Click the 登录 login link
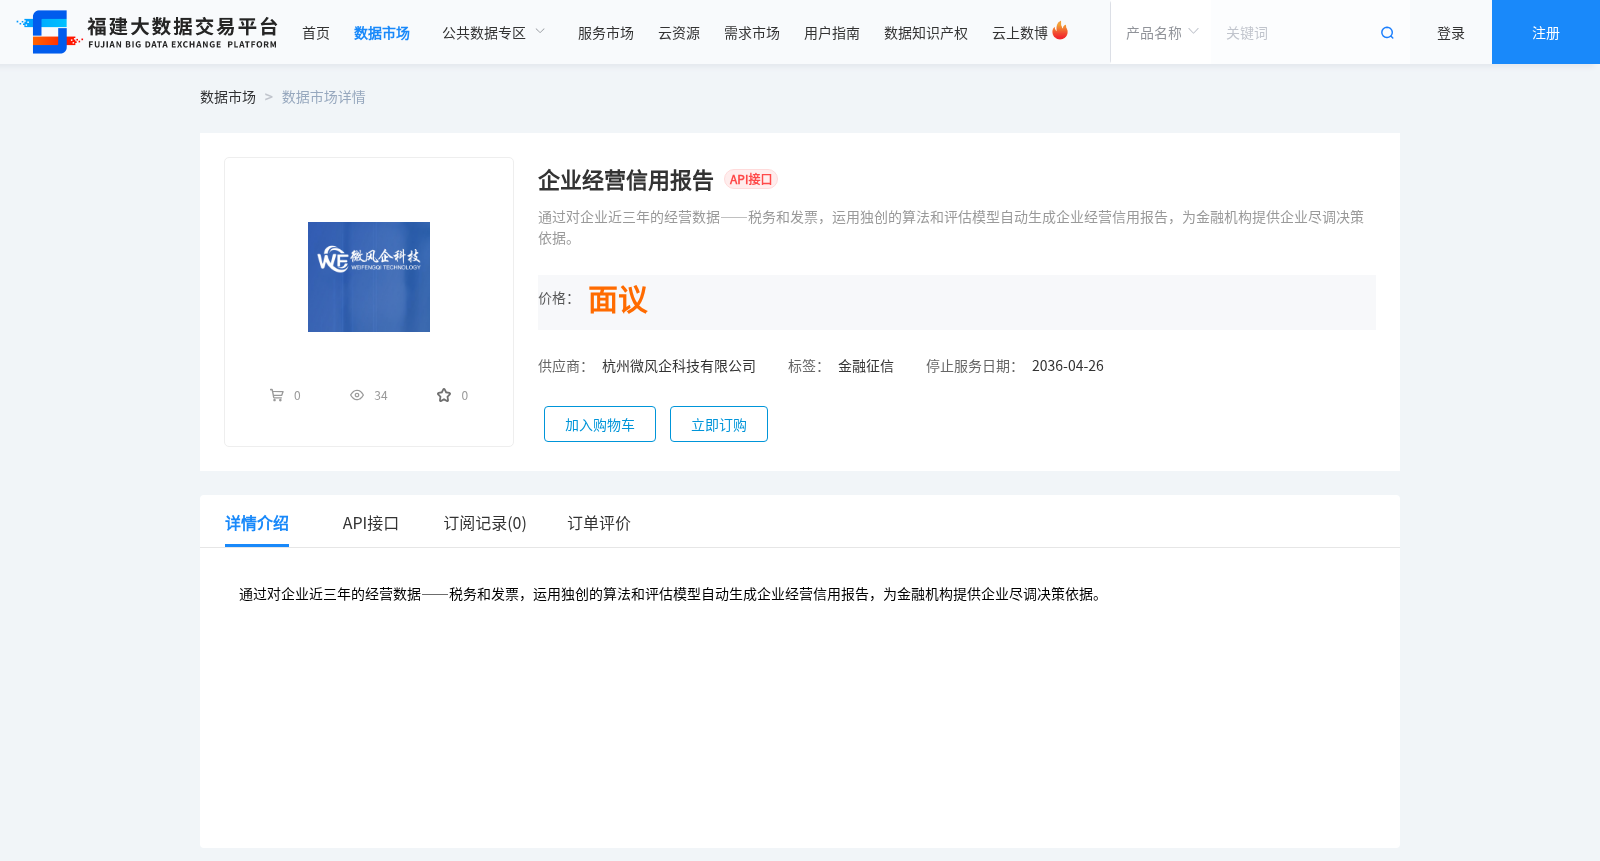This screenshot has height=861, width=1600. pyautogui.click(x=1451, y=33)
